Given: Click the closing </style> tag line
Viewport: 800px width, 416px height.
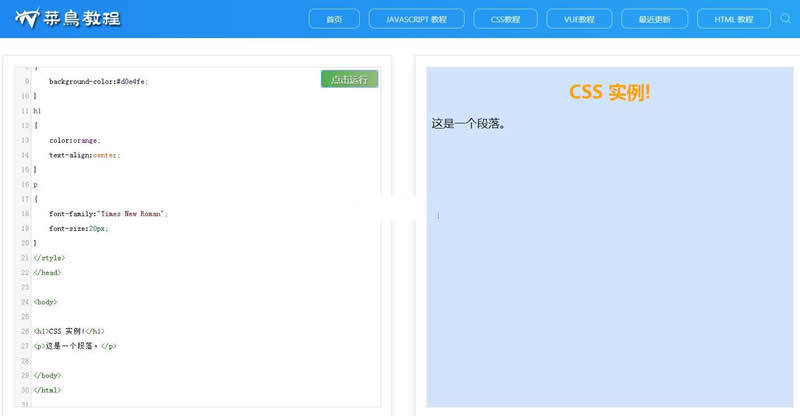Looking at the screenshot, I should tap(49, 258).
